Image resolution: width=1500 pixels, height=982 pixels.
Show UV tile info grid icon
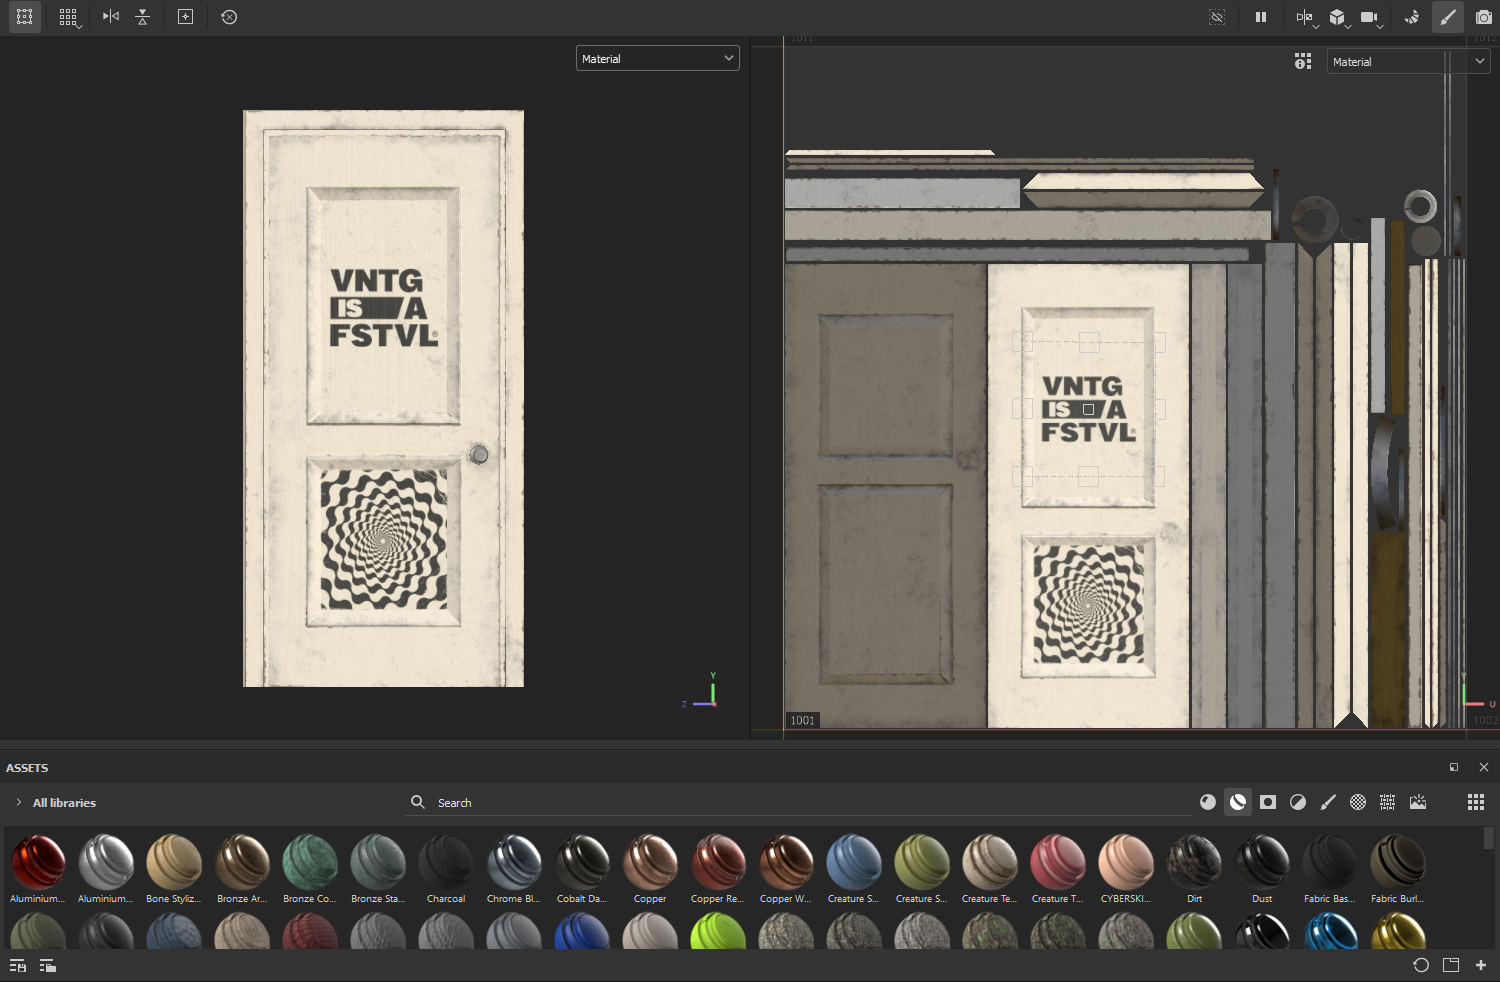point(1303,61)
